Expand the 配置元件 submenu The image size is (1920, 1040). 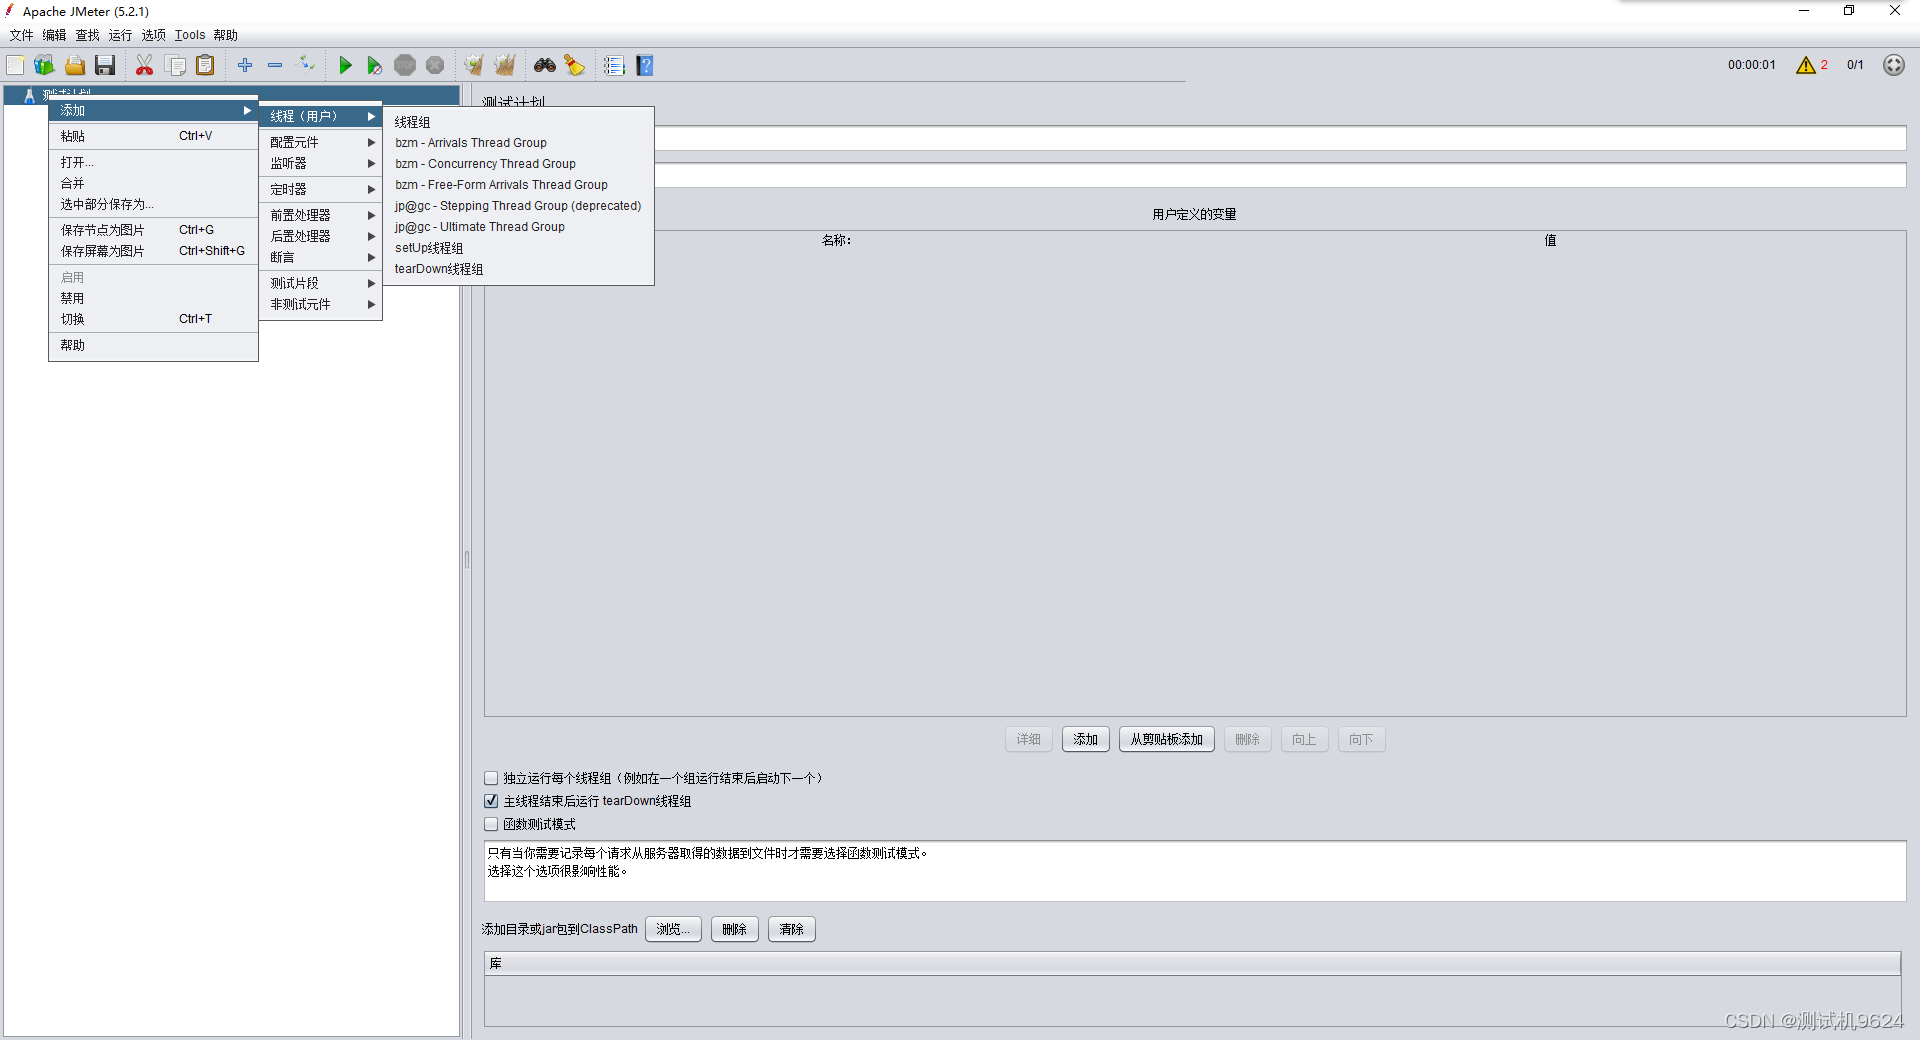coord(321,142)
